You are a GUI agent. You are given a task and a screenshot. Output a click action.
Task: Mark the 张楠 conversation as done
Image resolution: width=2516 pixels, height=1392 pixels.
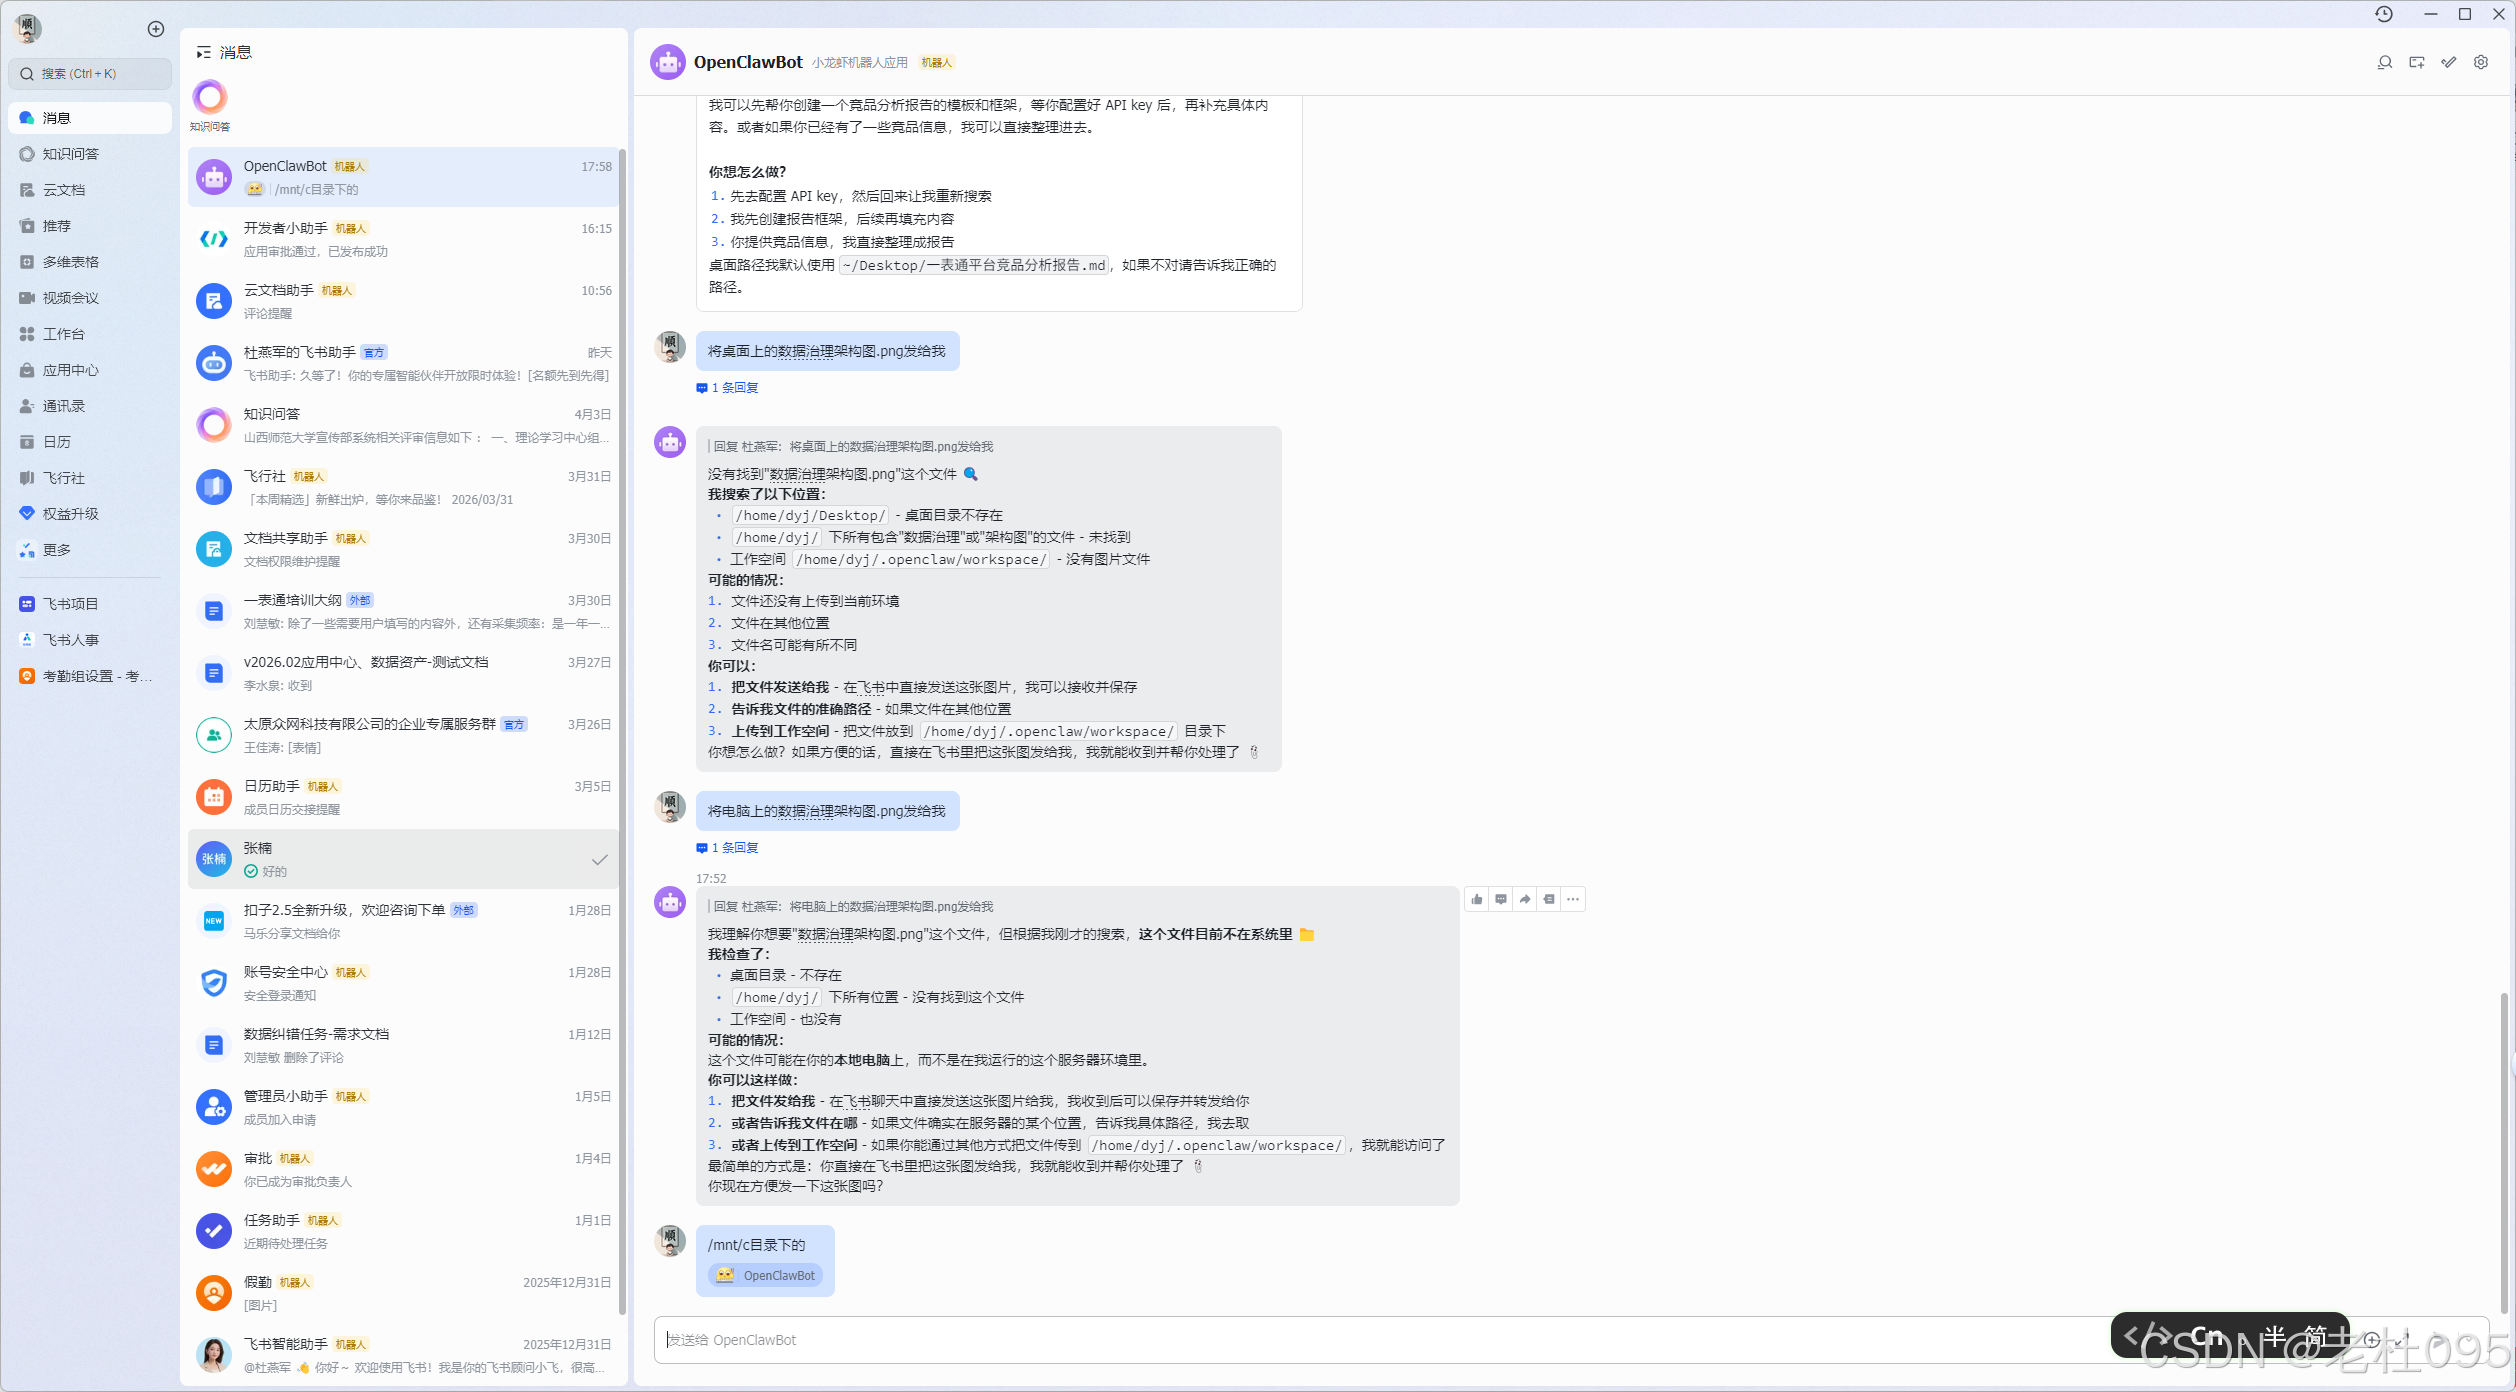tap(599, 859)
